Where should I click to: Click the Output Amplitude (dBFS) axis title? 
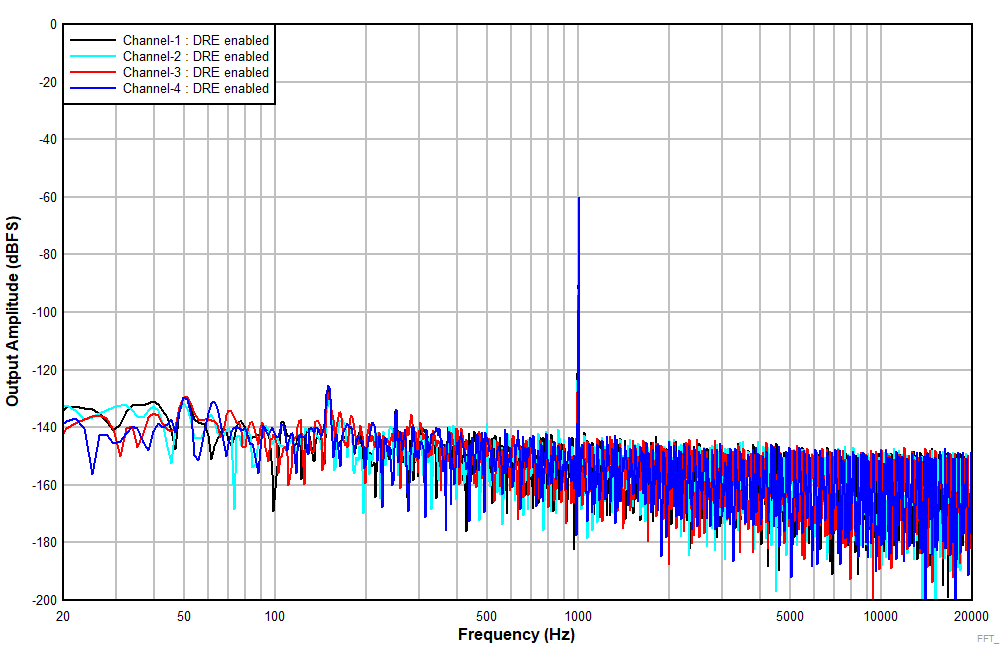14,307
